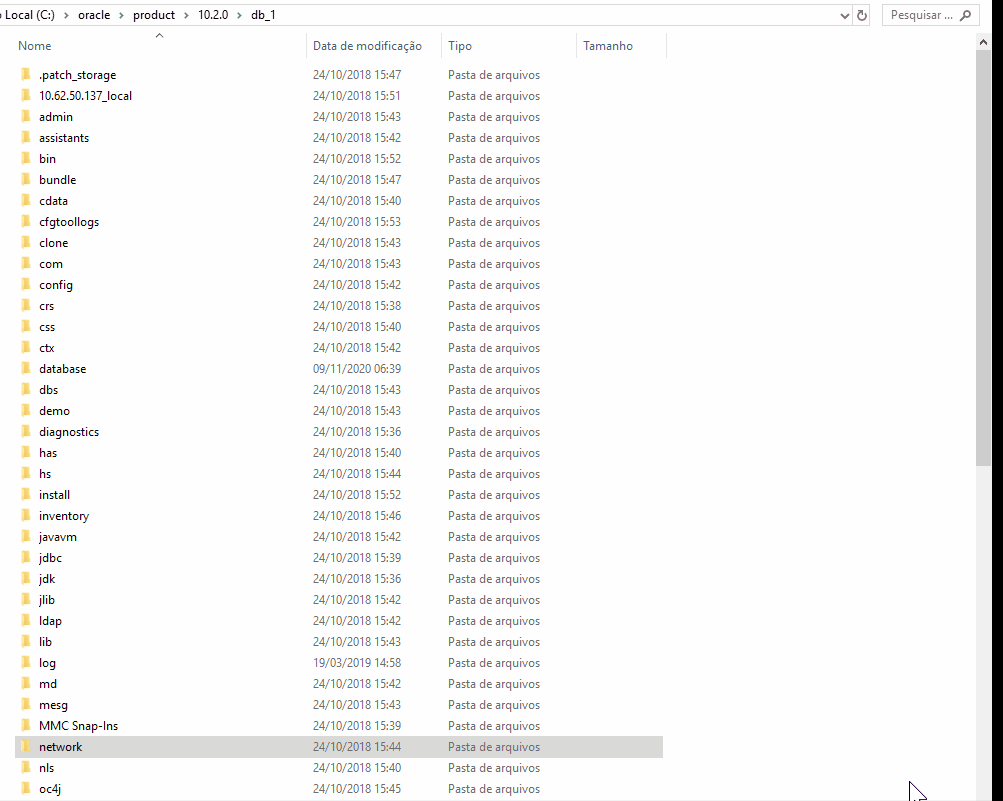This screenshot has width=1003, height=801.
Task: Click the log date 19/03/2019 14:58
Action: (x=357, y=663)
